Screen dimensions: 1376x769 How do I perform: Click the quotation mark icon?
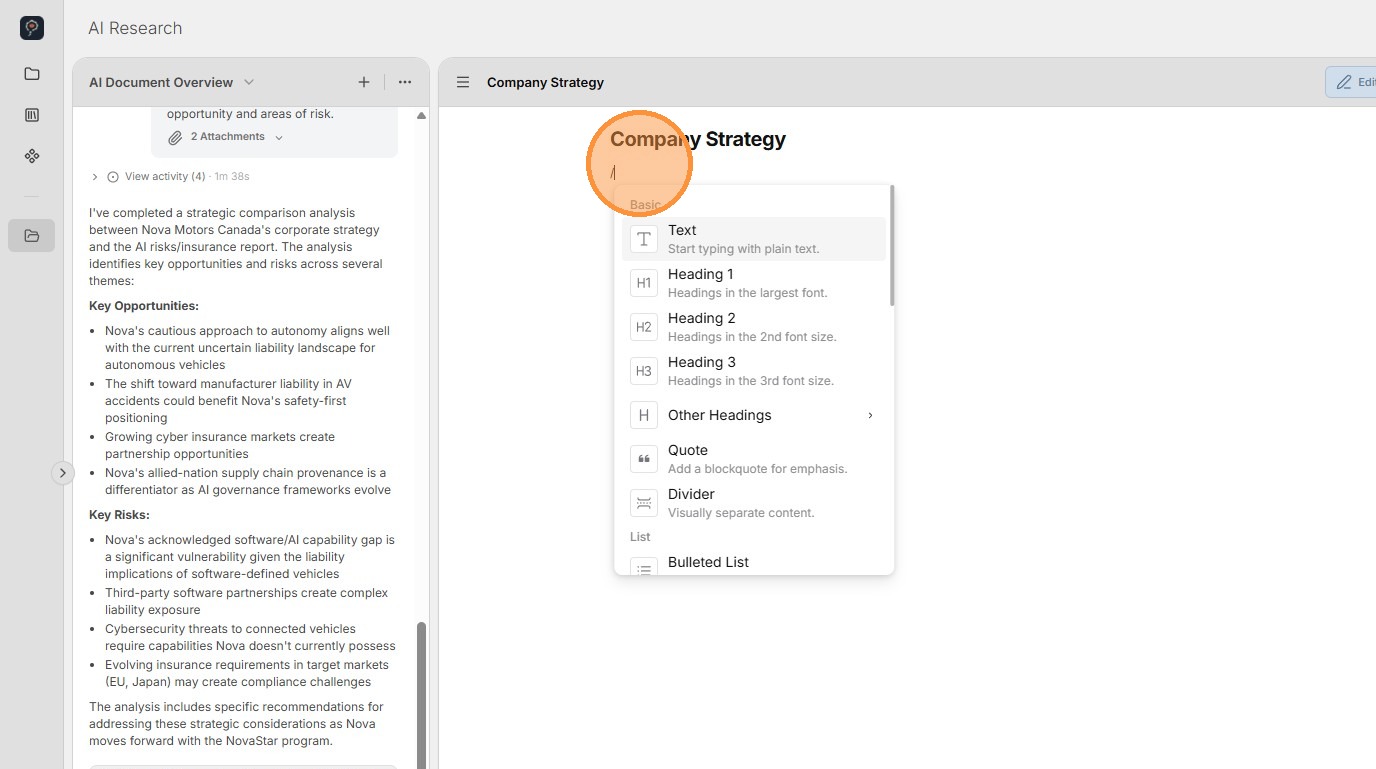pyautogui.click(x=644, y=459)
